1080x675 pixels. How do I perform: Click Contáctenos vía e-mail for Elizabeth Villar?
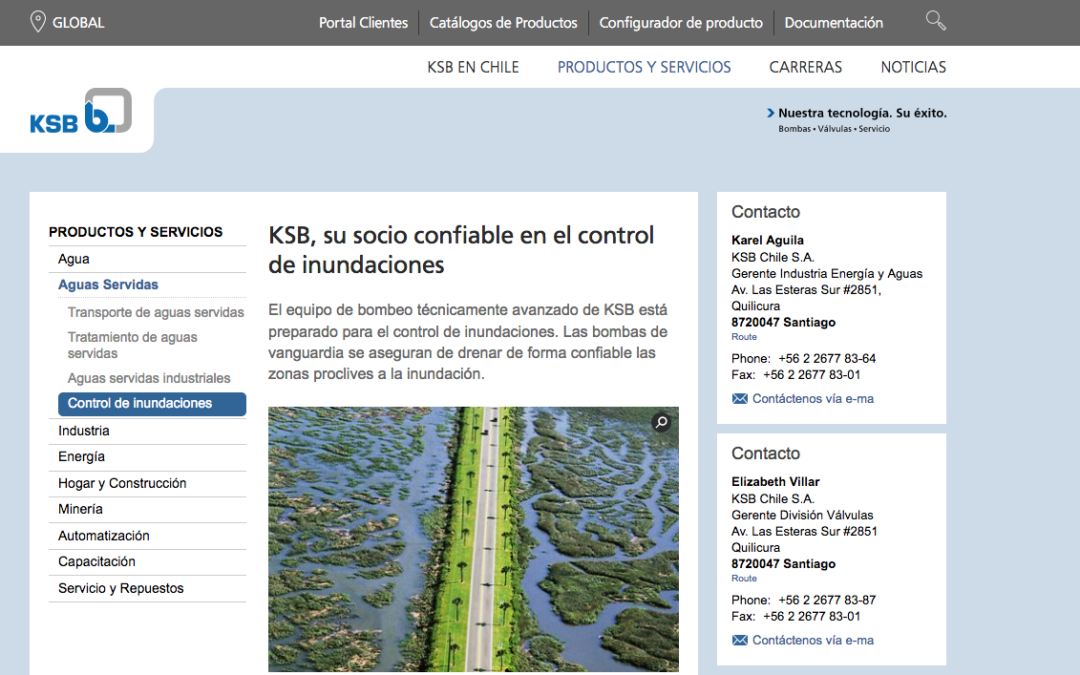coord(813,641)
